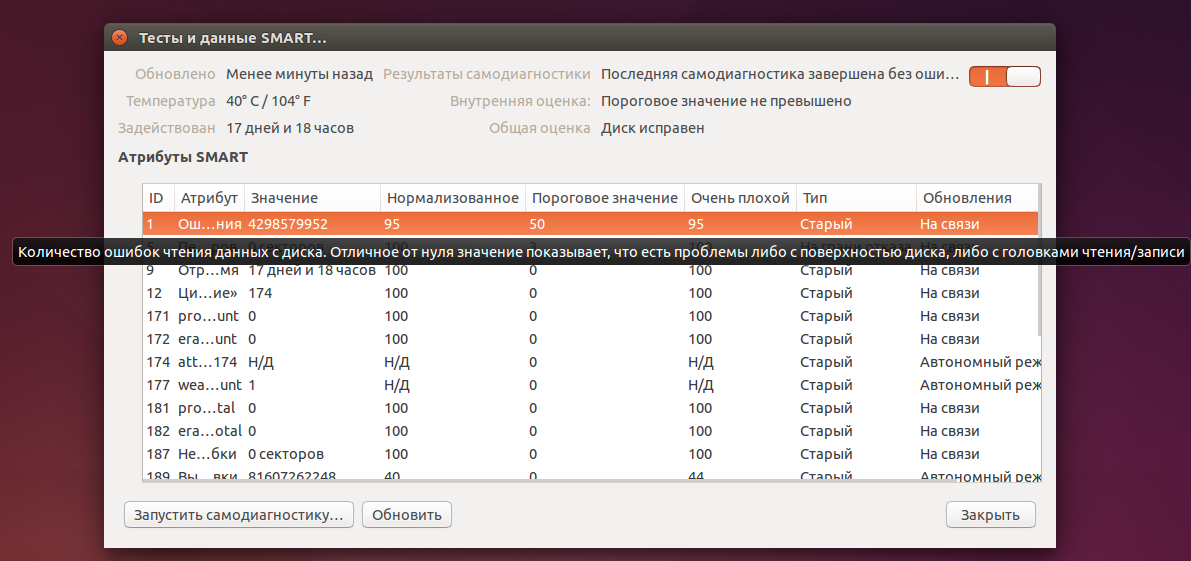This screenshot has width=1191, height=561.
Task: Select the highlighted attribute row with ID 1
Action: click(x=590, y=224)
